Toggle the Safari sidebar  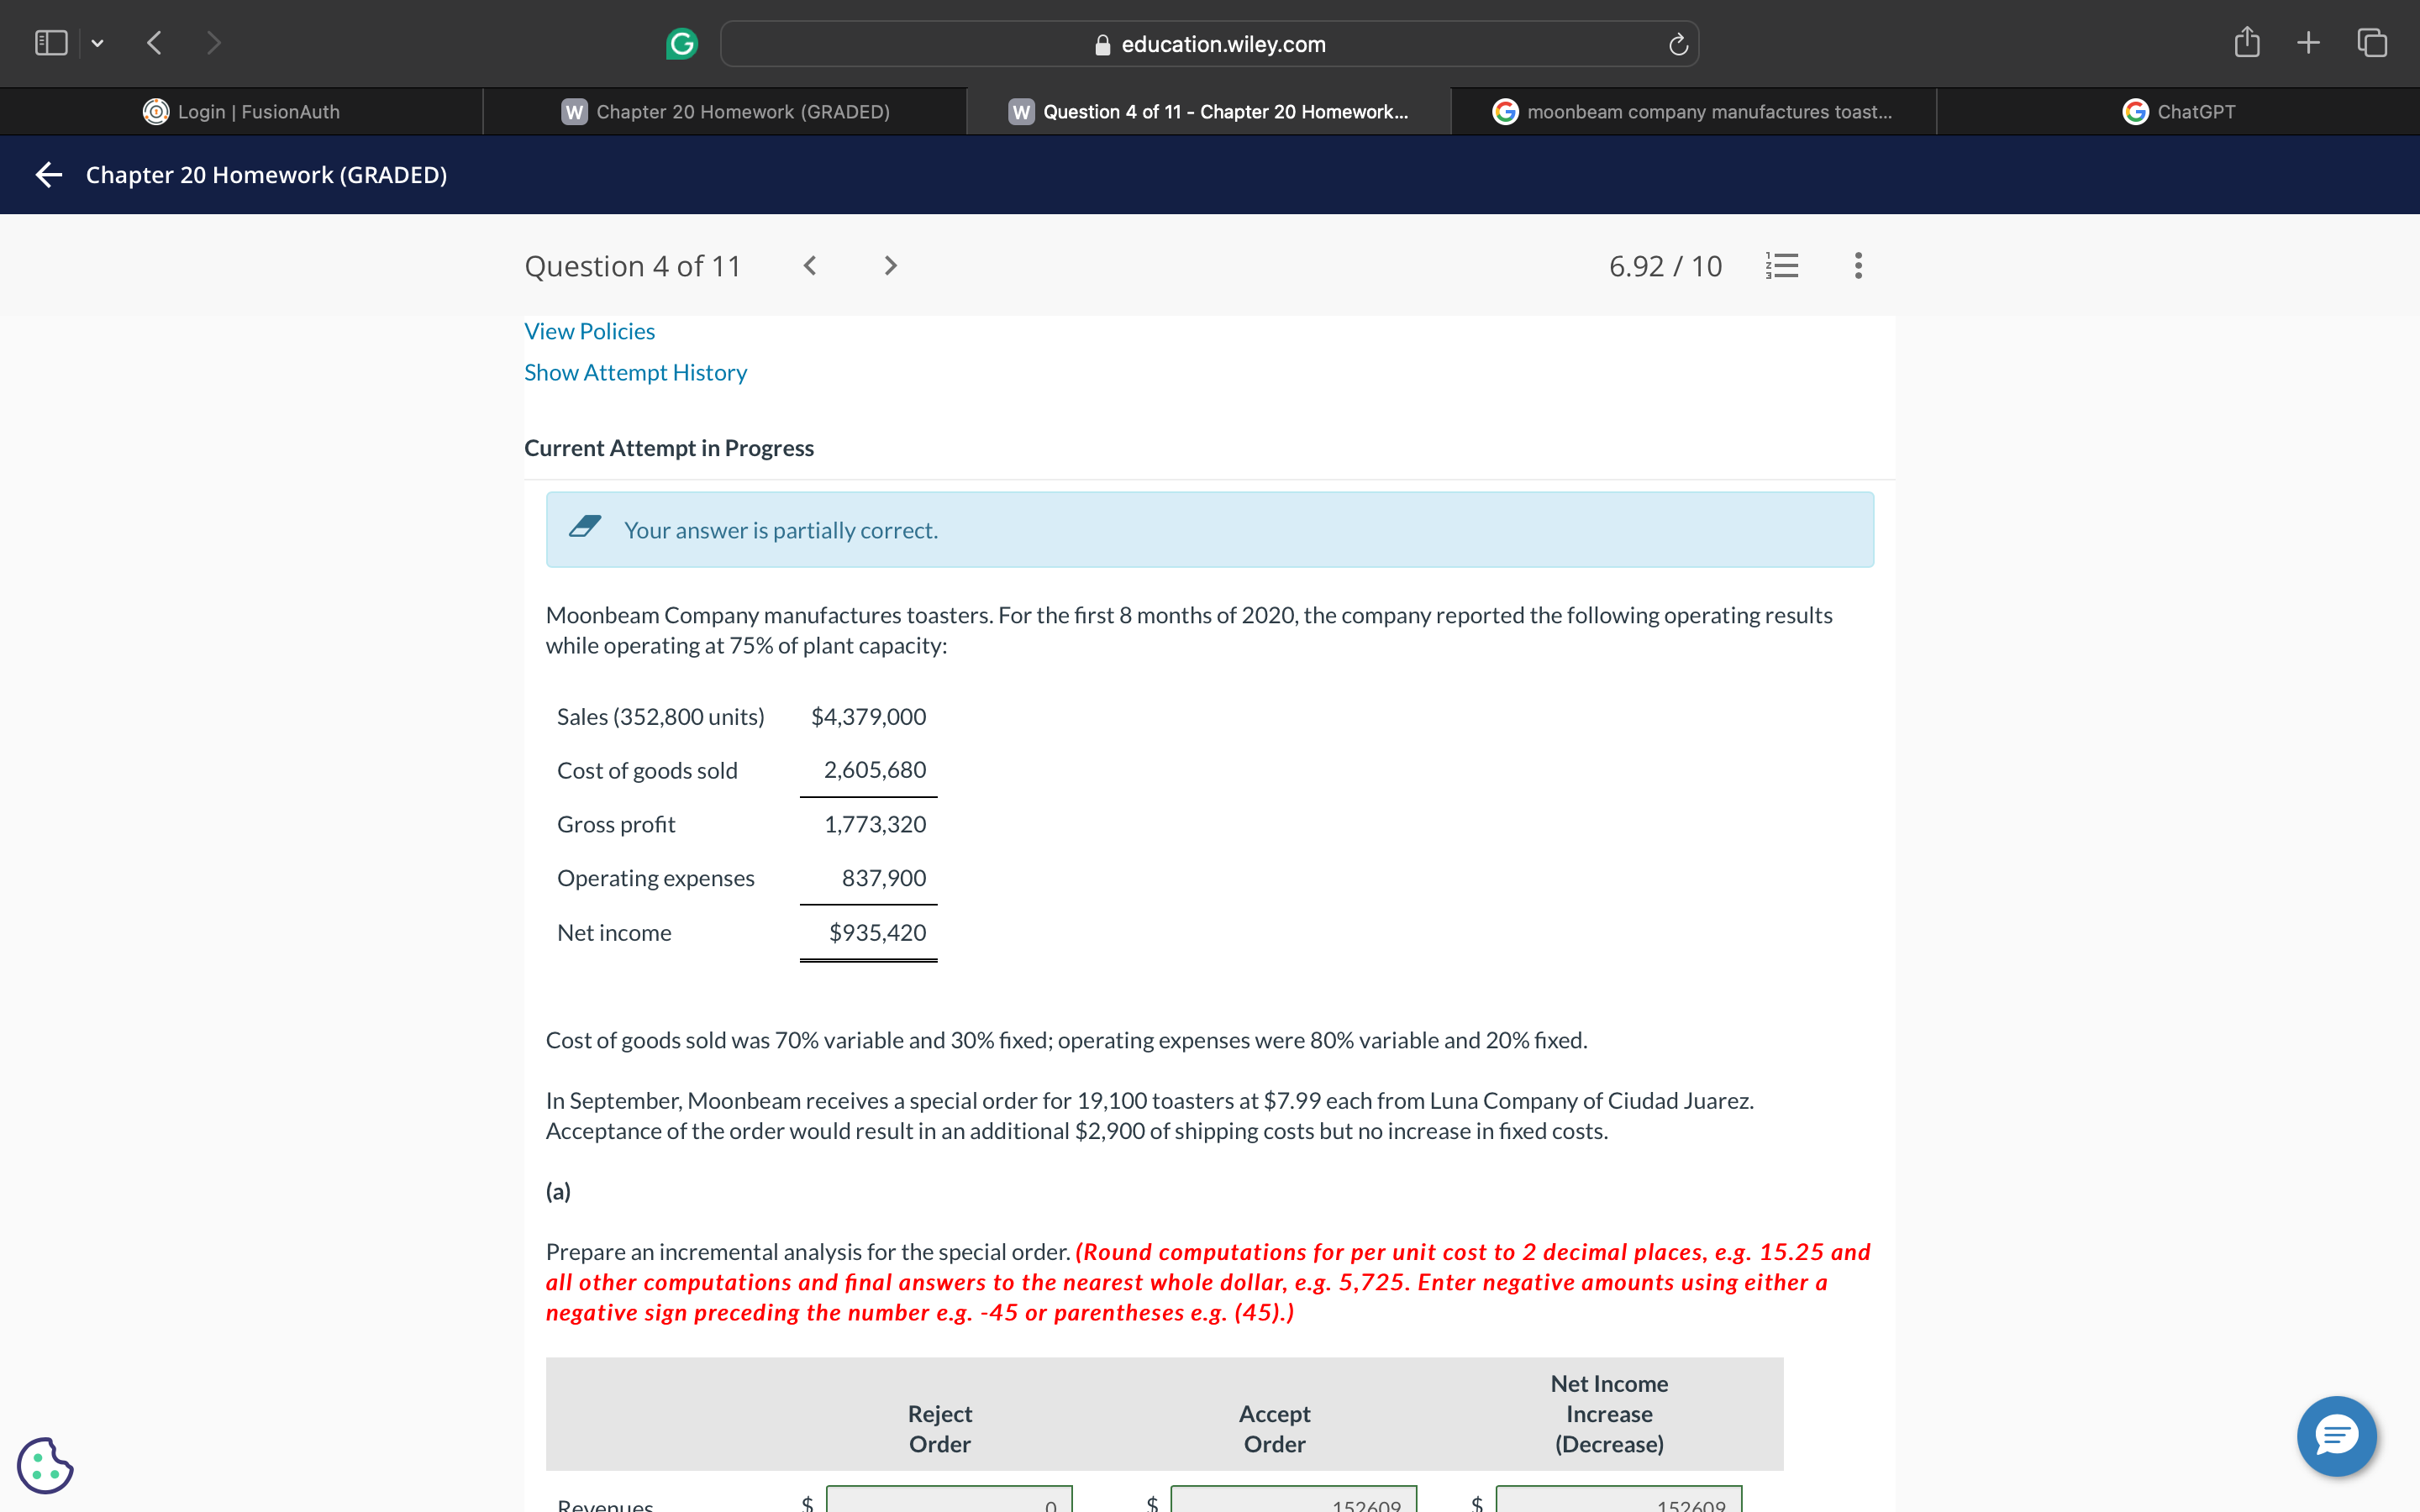click(x=51, y=43)
